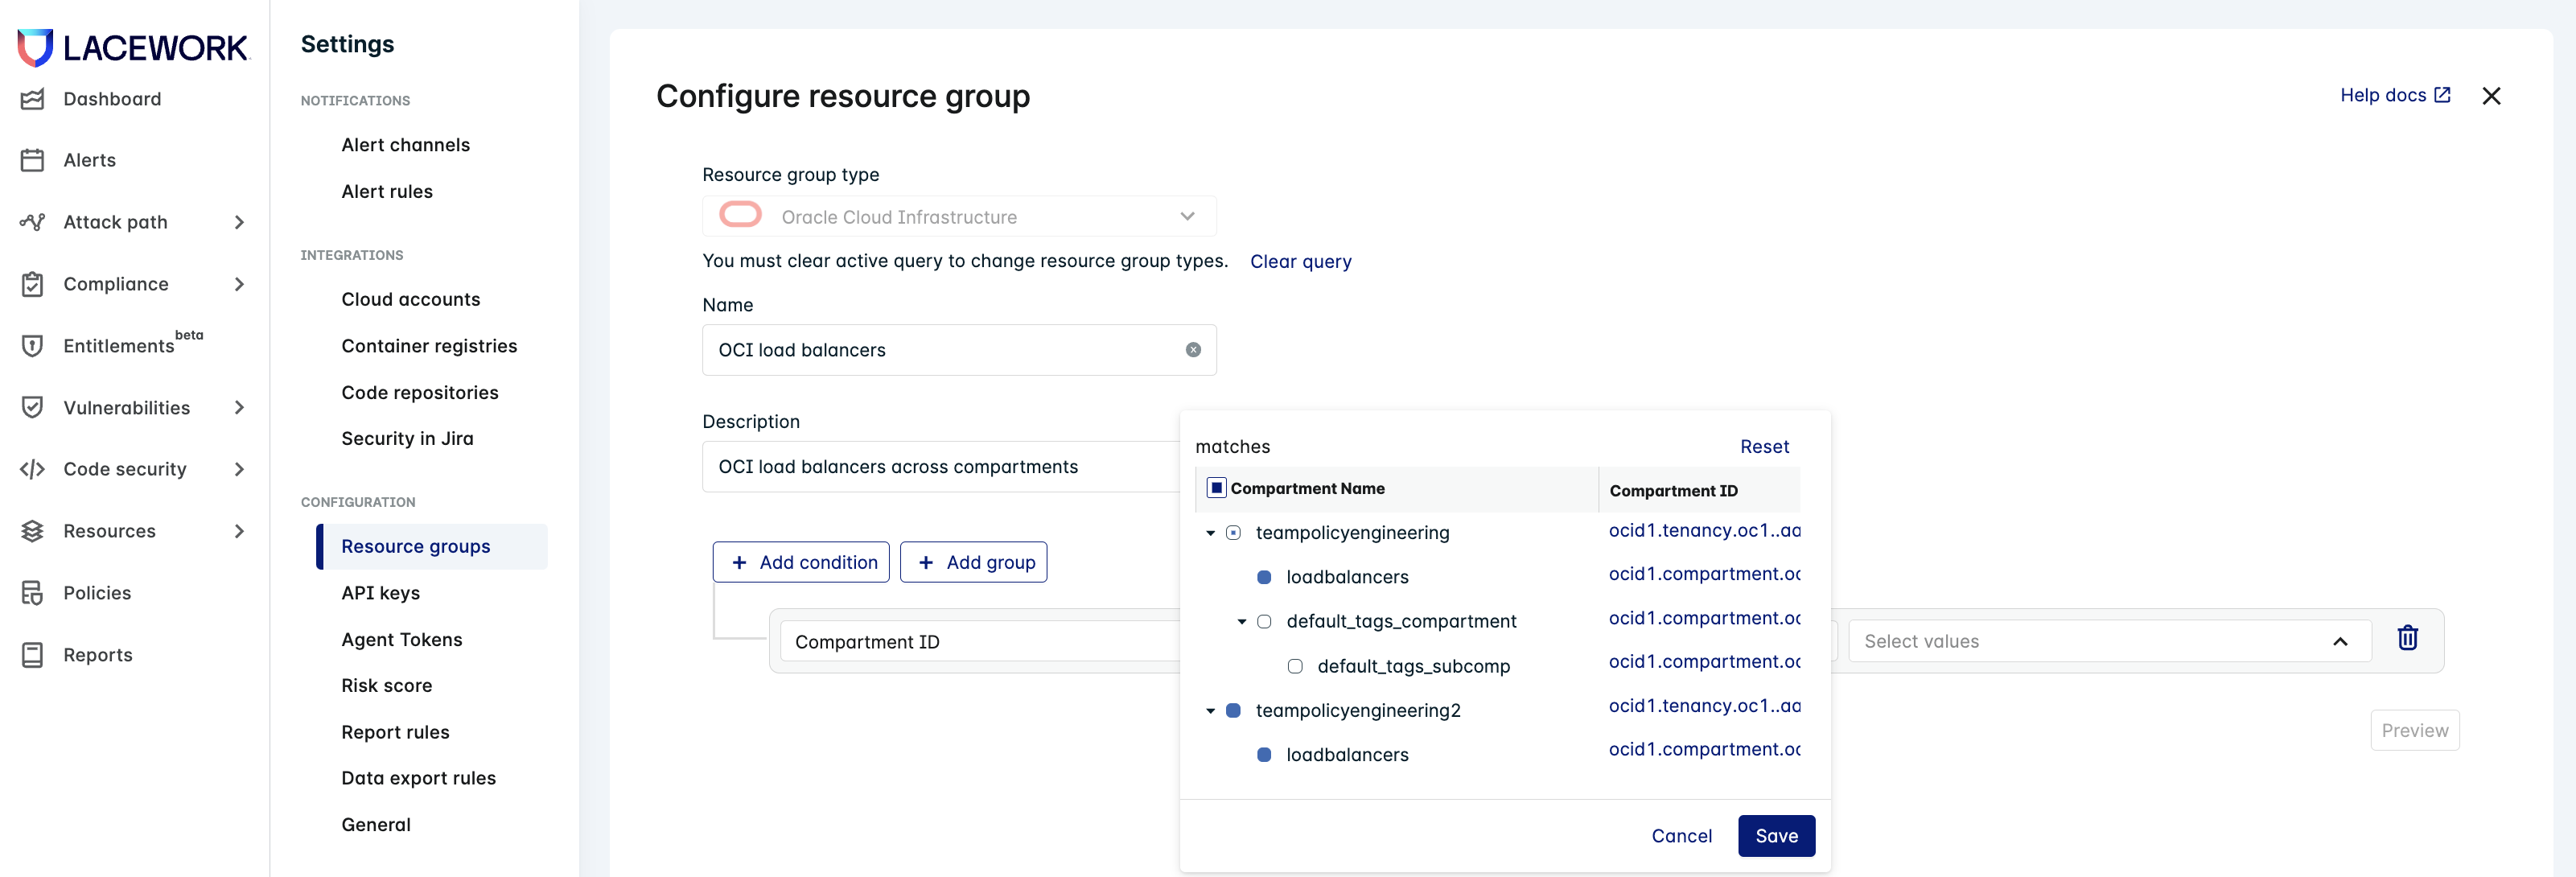Select the Attack path graph icon
Screen dimensions: 2576x877
32,222
